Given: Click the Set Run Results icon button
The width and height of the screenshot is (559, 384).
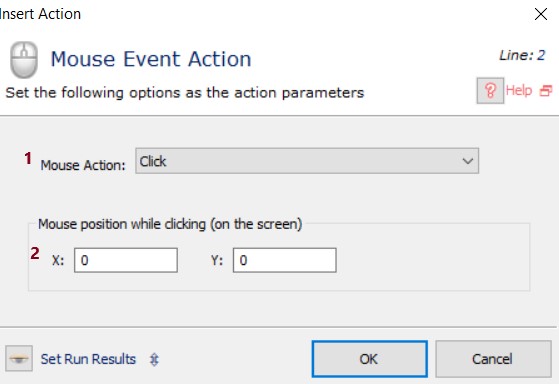Looking at the screenshot, I should 19,358.
